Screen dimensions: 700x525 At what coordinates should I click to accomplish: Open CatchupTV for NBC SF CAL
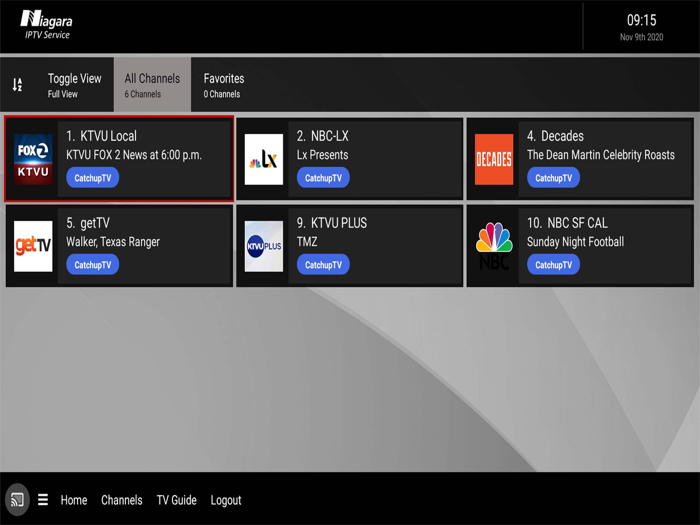554,265
